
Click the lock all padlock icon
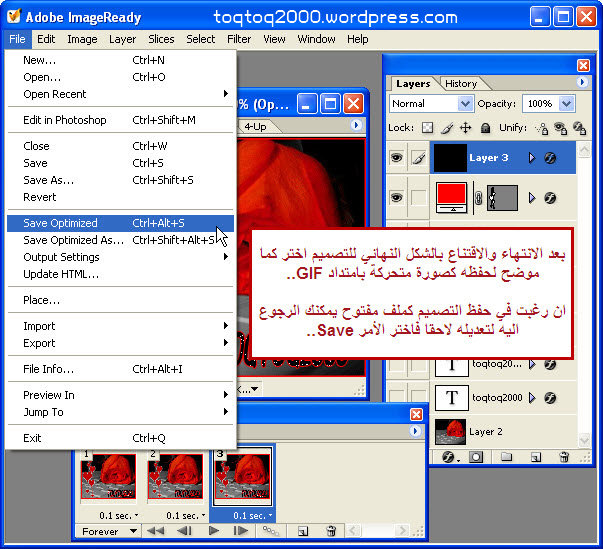484,128
